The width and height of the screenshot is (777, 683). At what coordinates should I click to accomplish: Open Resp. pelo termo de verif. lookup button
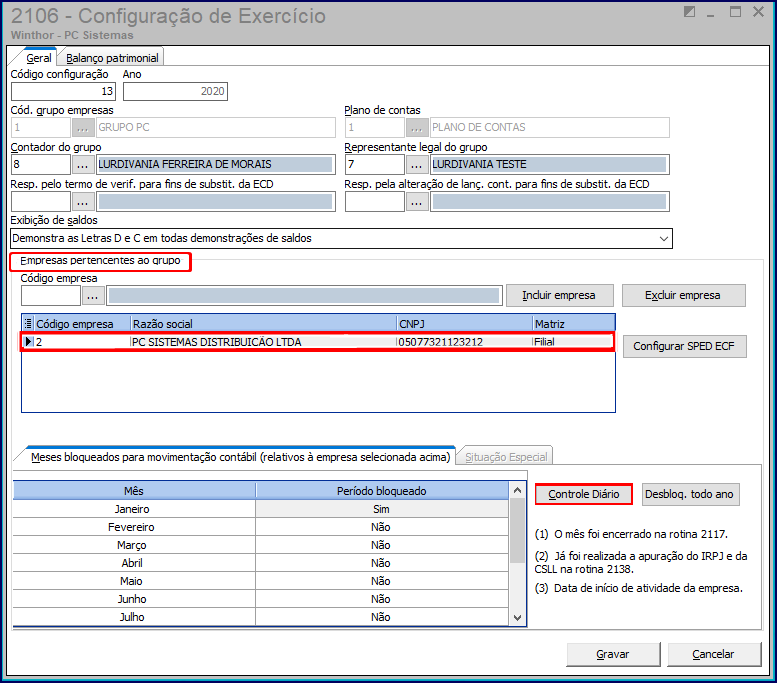click(83, 202)
